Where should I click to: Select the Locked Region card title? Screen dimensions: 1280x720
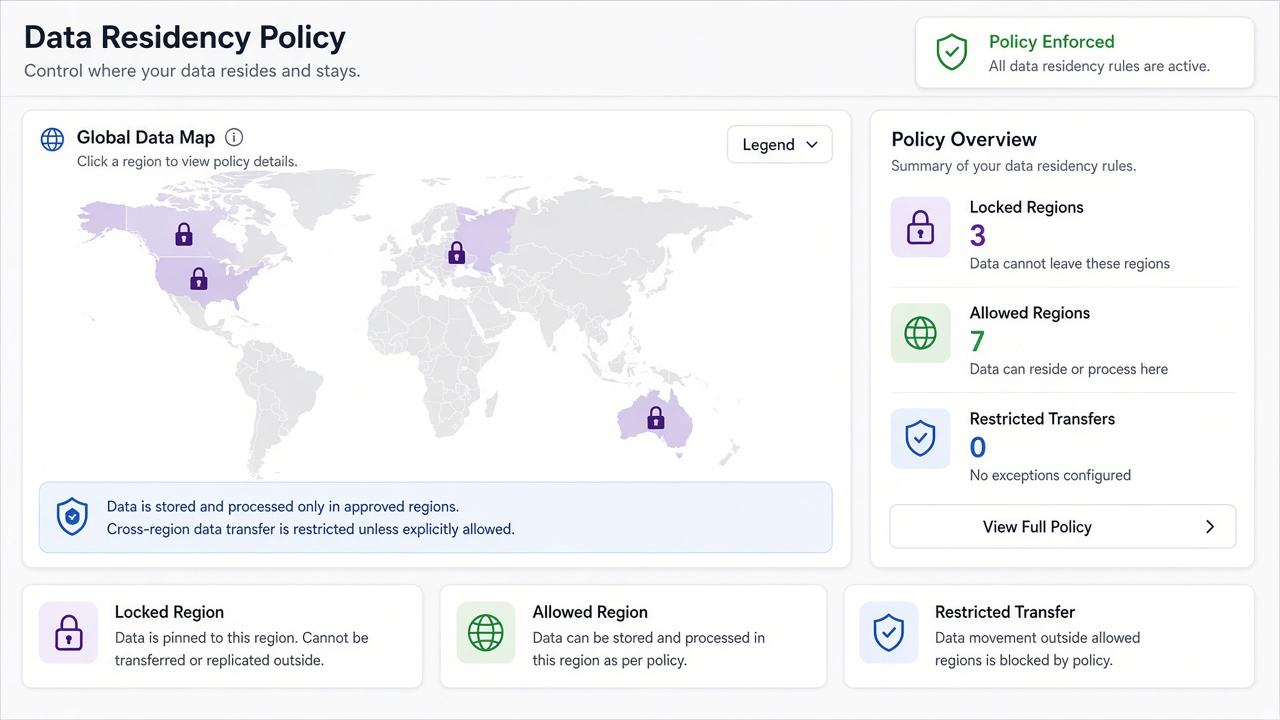point(169,612)
